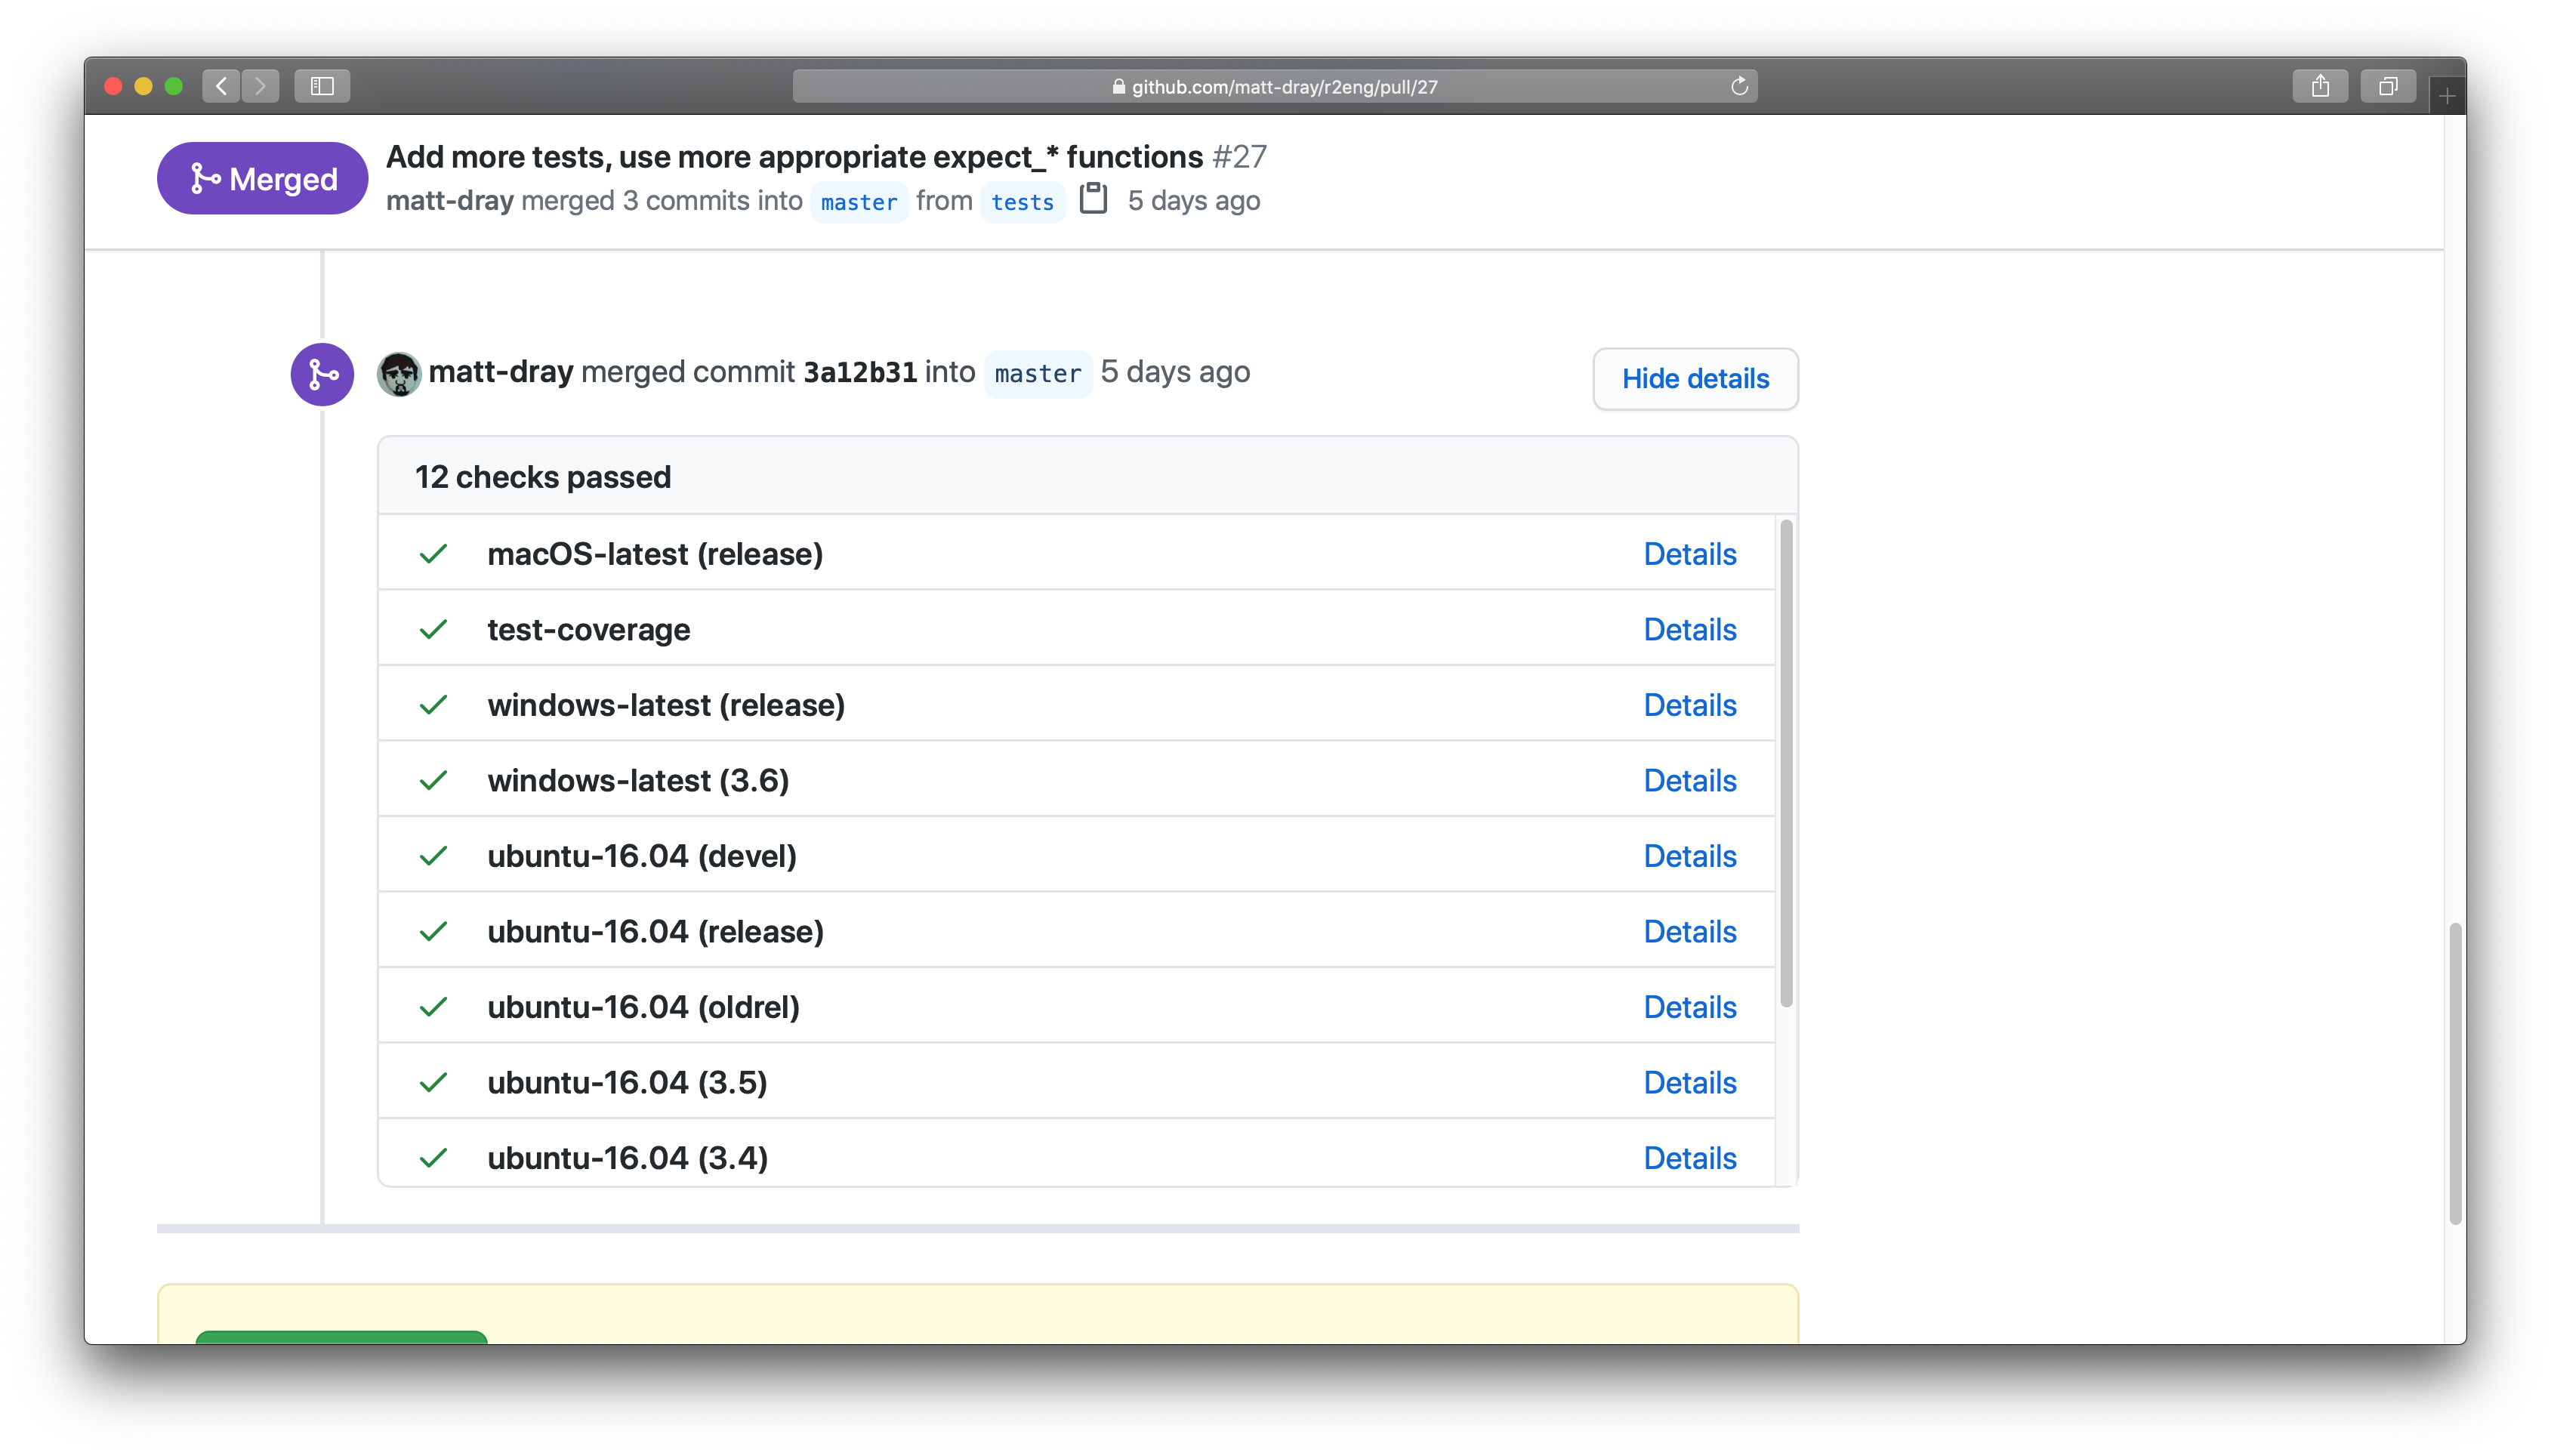Click the merge commit timeline icon

point(321,374)
